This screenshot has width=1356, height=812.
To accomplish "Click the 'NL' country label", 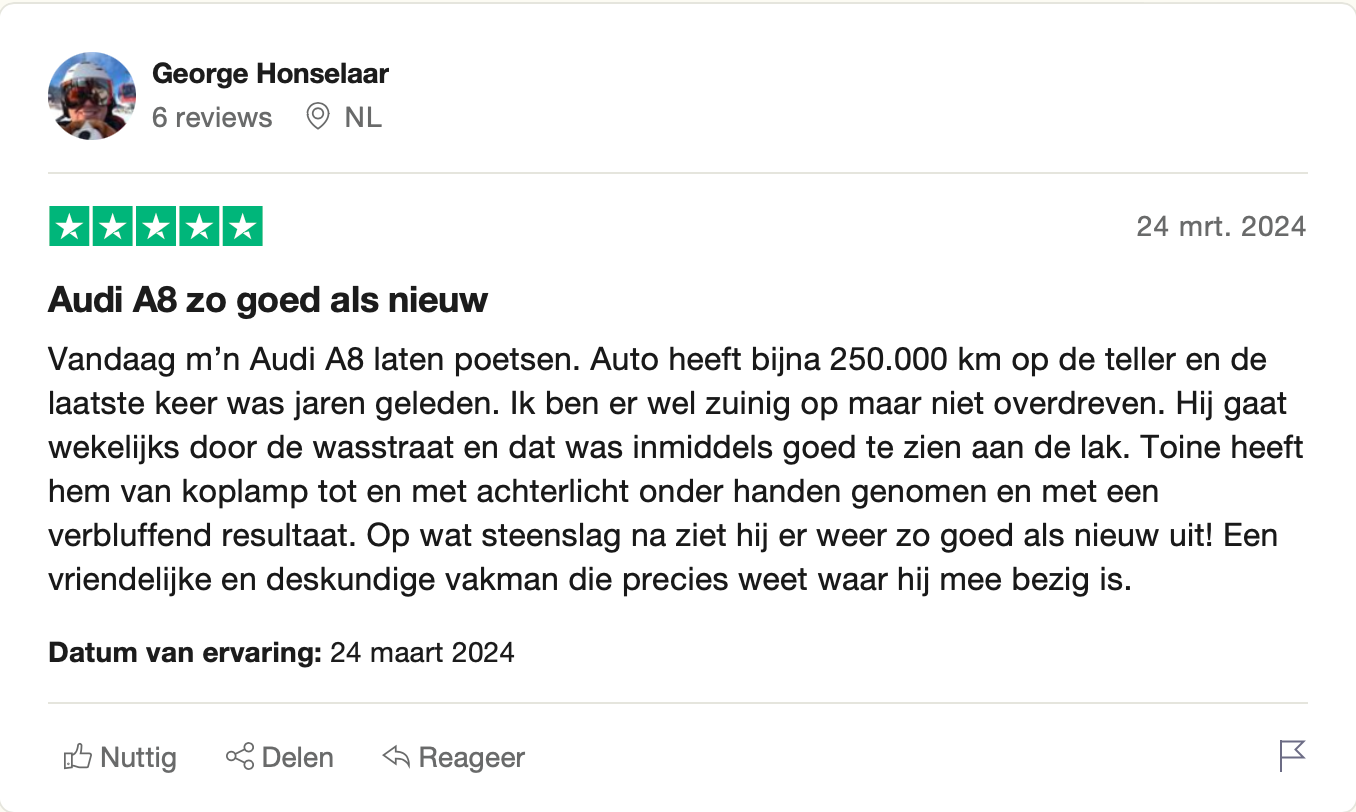I will tap(363, 117).
